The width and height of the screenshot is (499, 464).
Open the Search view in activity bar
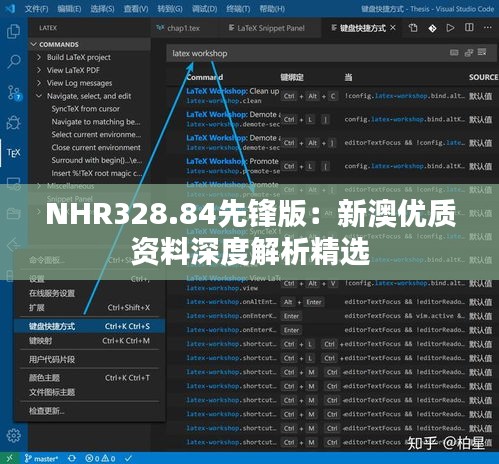click(x=13, y=62)
